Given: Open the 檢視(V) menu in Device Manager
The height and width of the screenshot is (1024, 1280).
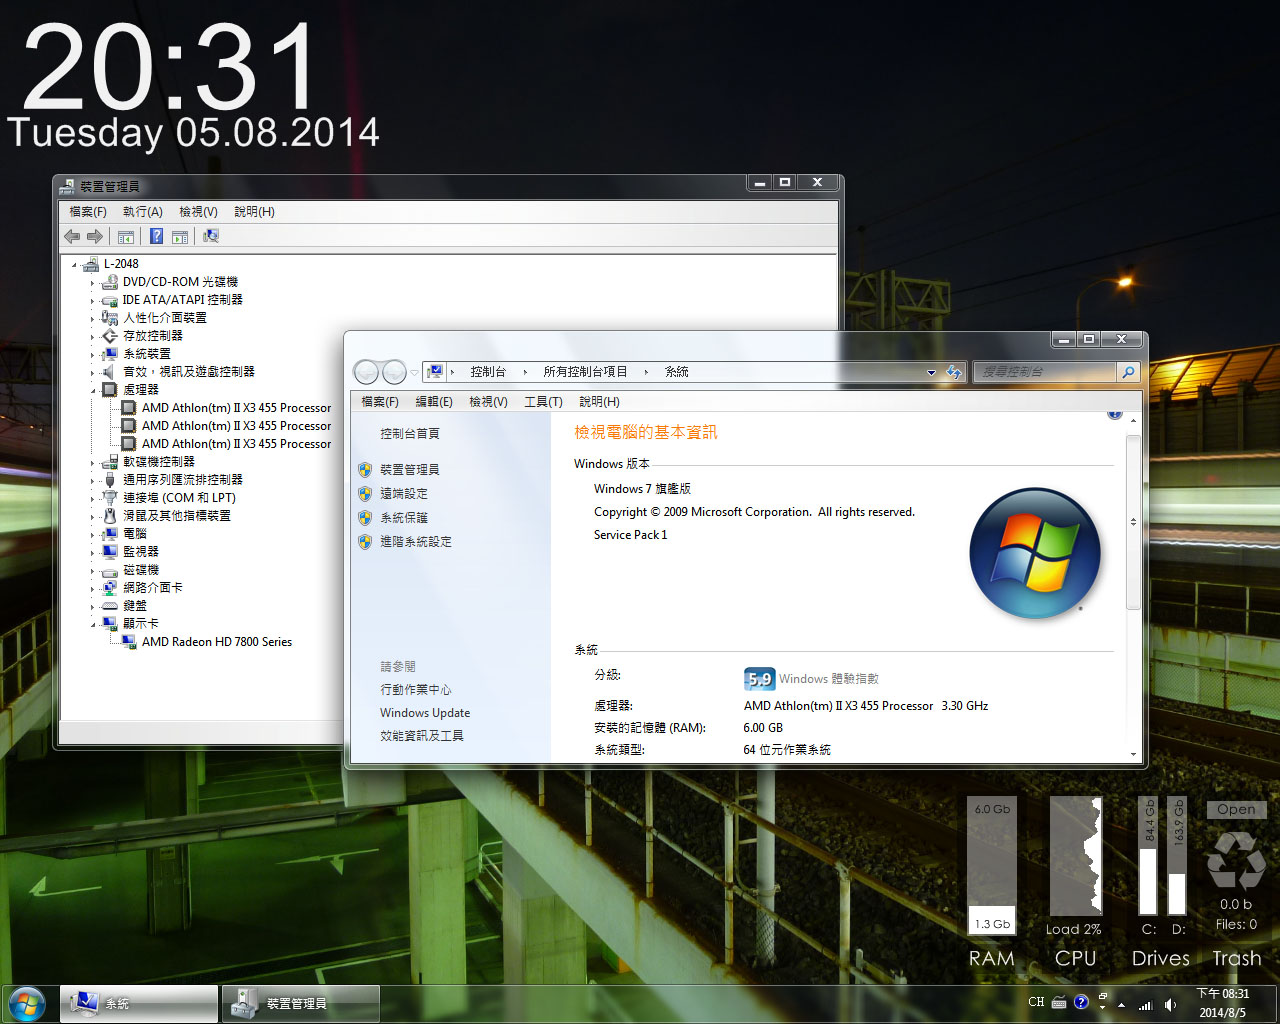Looking at the screenshot, I should point(198,212).
